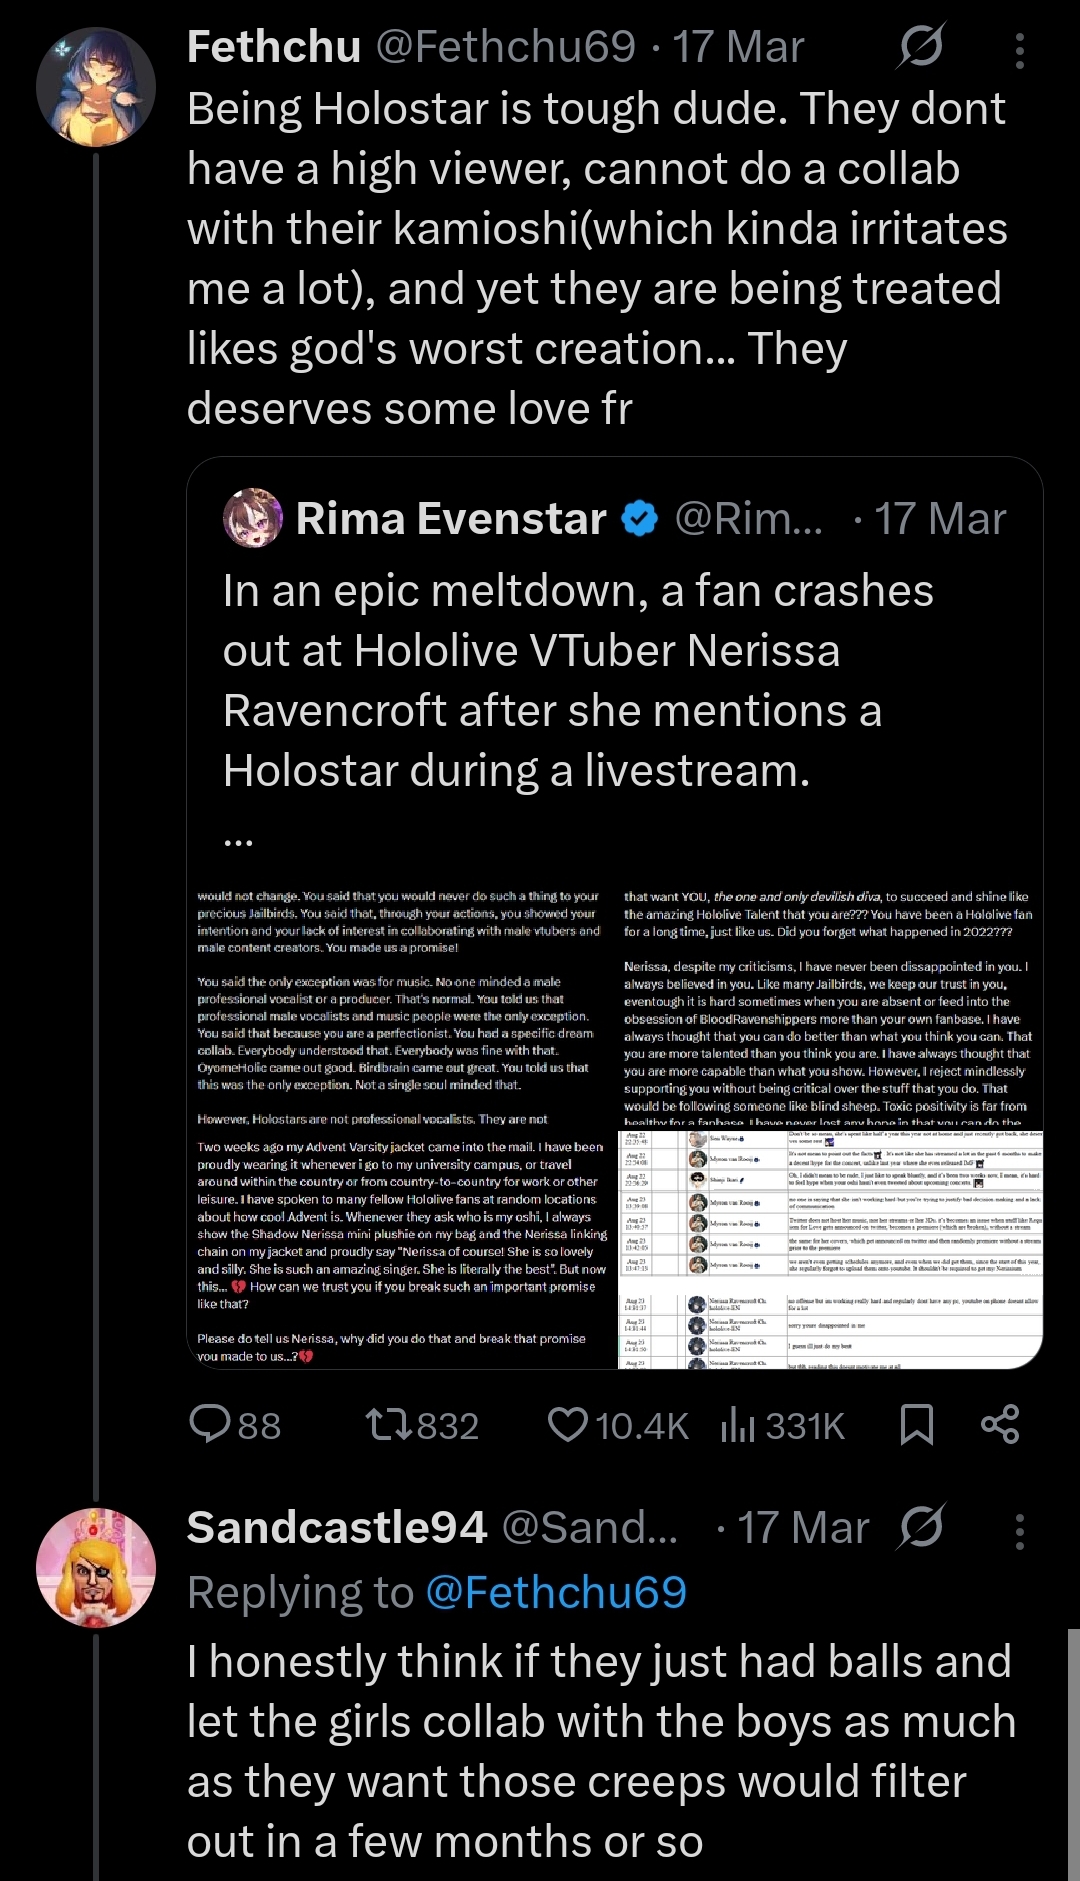Open the Fethchu display name link
The image size is (1080, 1881).
pos(274,46)
